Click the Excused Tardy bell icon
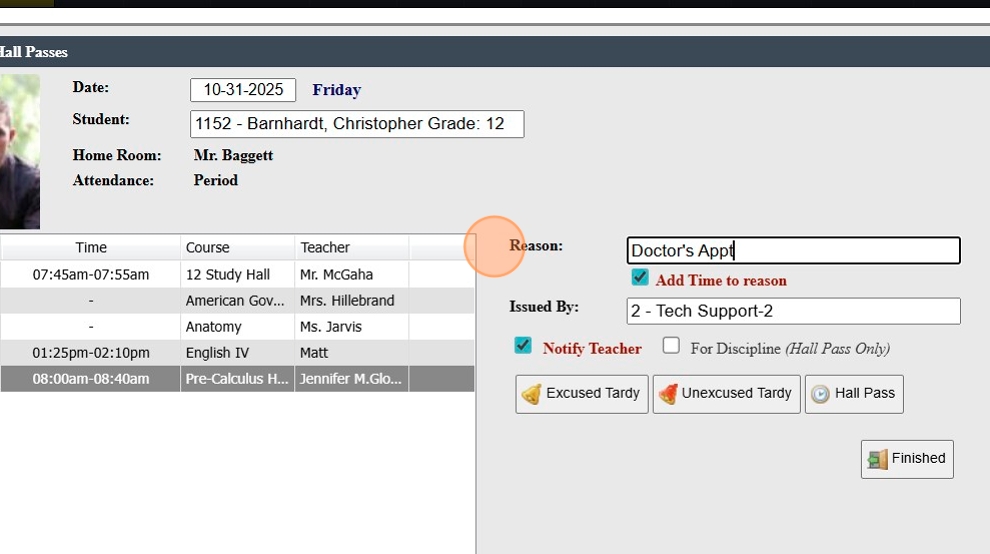990x554 pixels. tap(531, 394)
